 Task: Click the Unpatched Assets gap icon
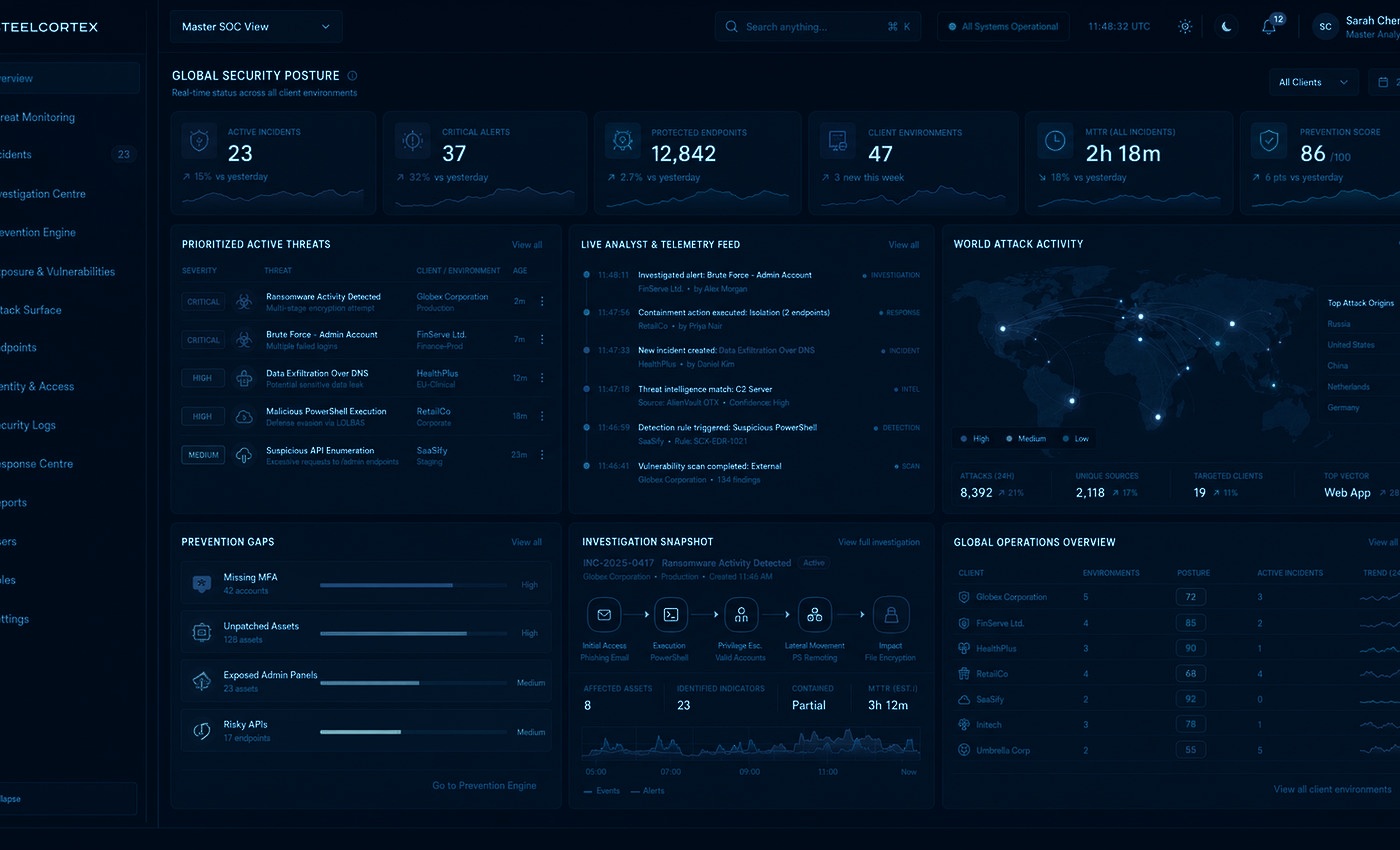point(201,632)
